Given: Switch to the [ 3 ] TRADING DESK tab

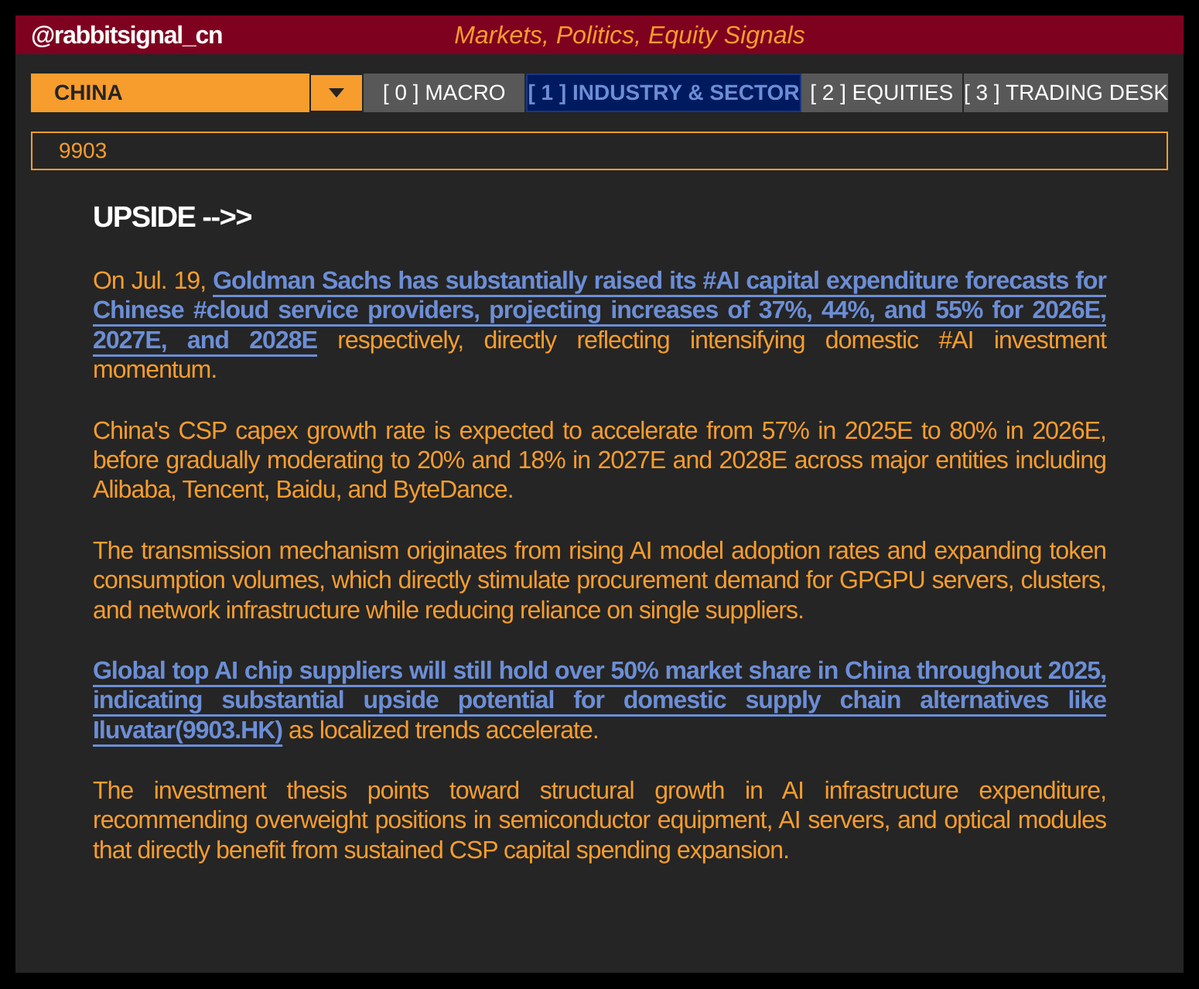Looking at the screenshot, I should pos(1065,93).
